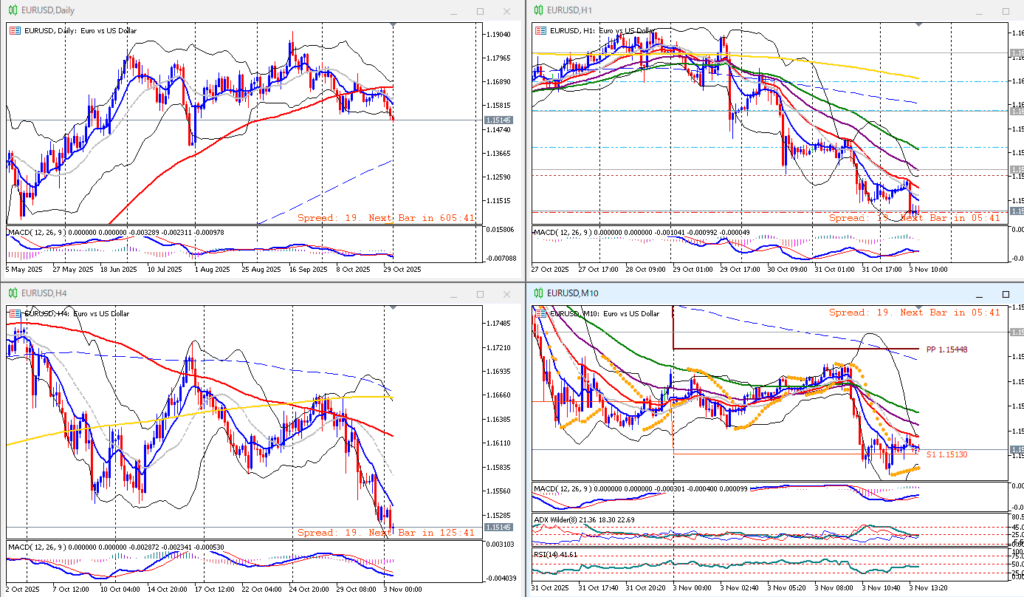Viewport: 1024px width, 597px height.
Task: Click the chart shift triangle on the H4 chart
Action: 394,304
